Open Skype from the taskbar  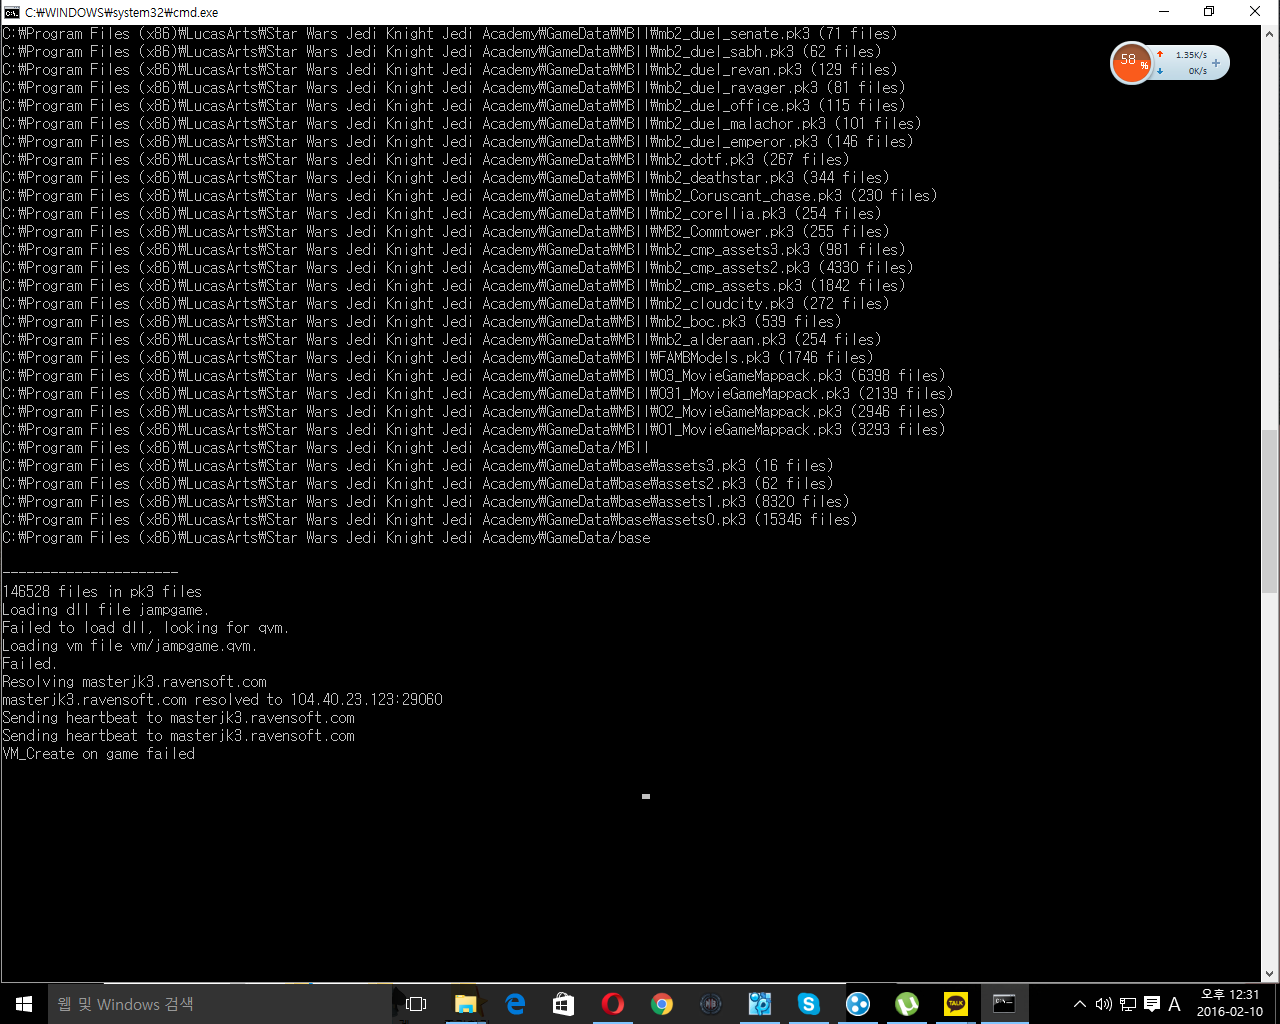(x=809, y=1004)
